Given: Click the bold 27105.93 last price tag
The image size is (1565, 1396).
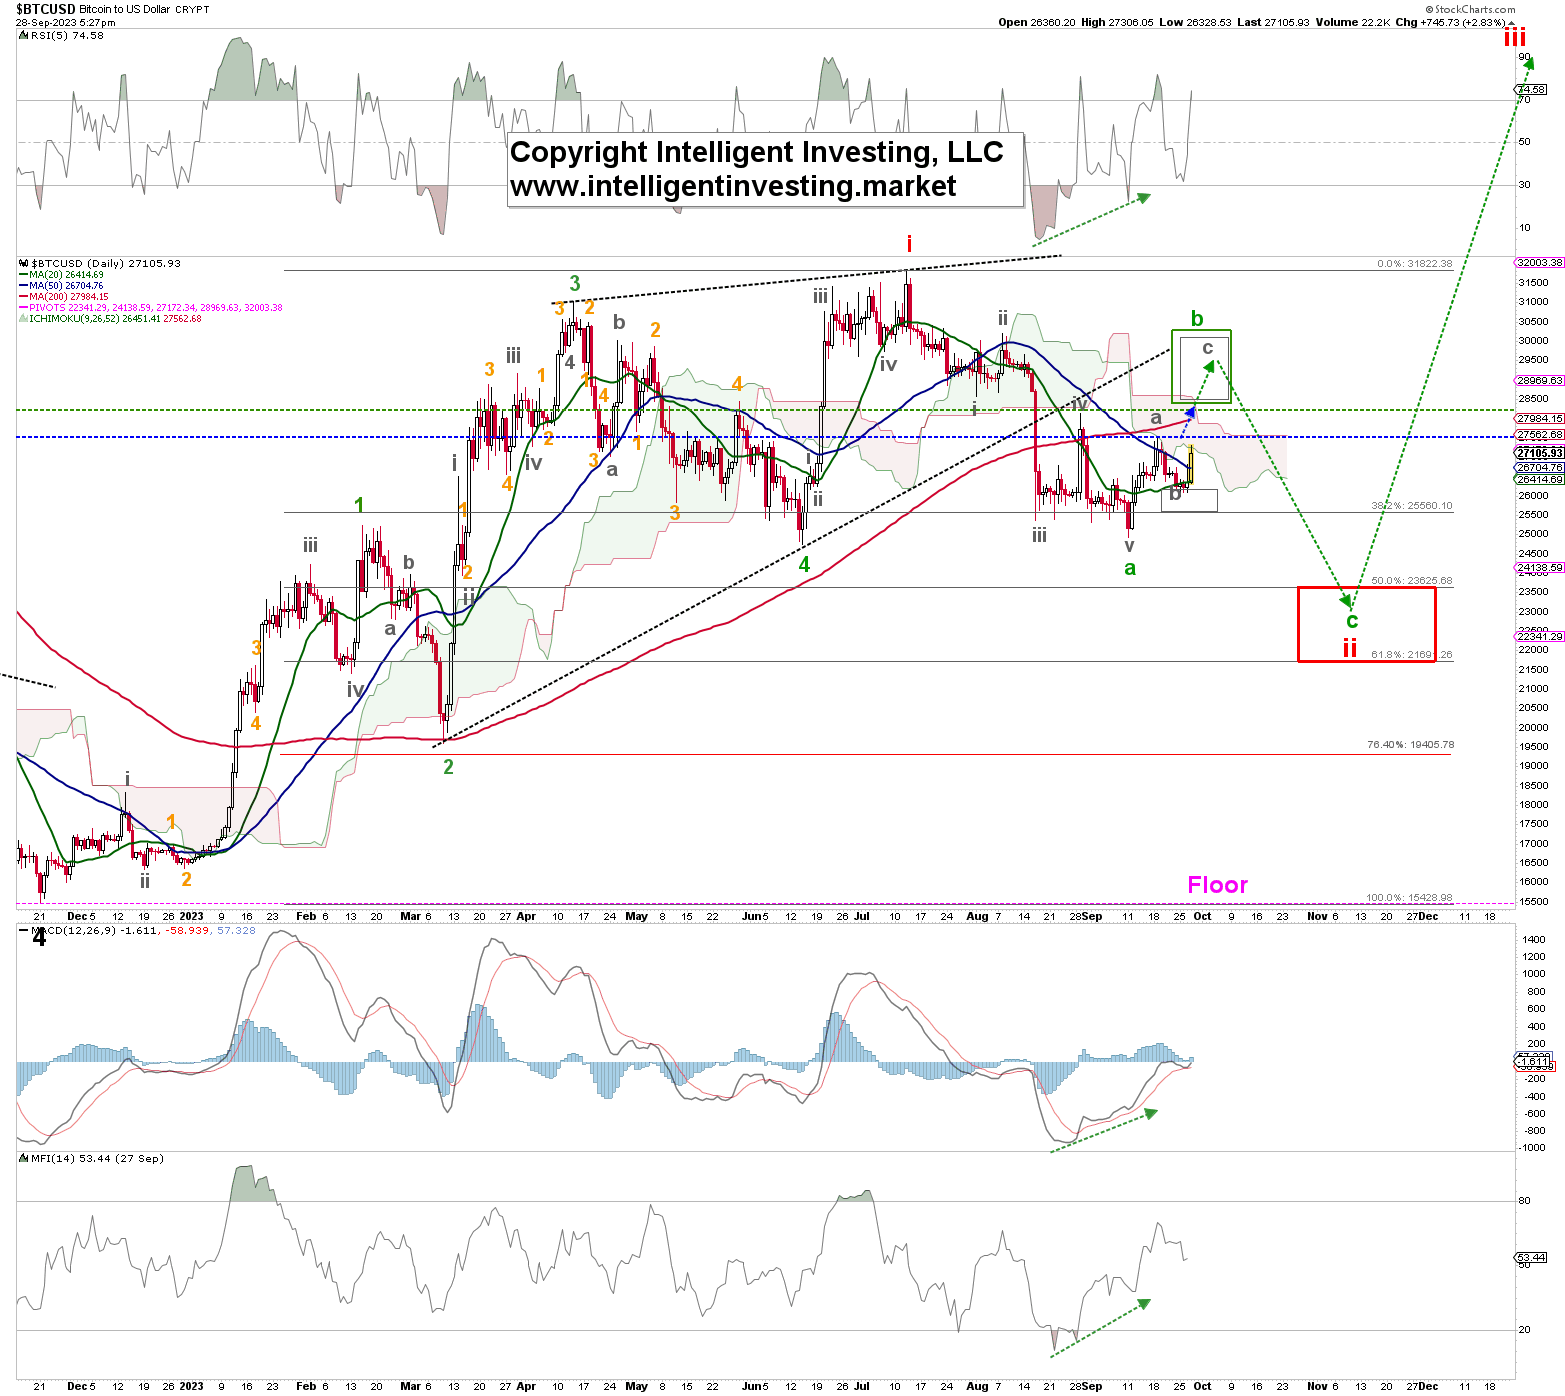Looking at the screenshot, I should [1539, 453].
